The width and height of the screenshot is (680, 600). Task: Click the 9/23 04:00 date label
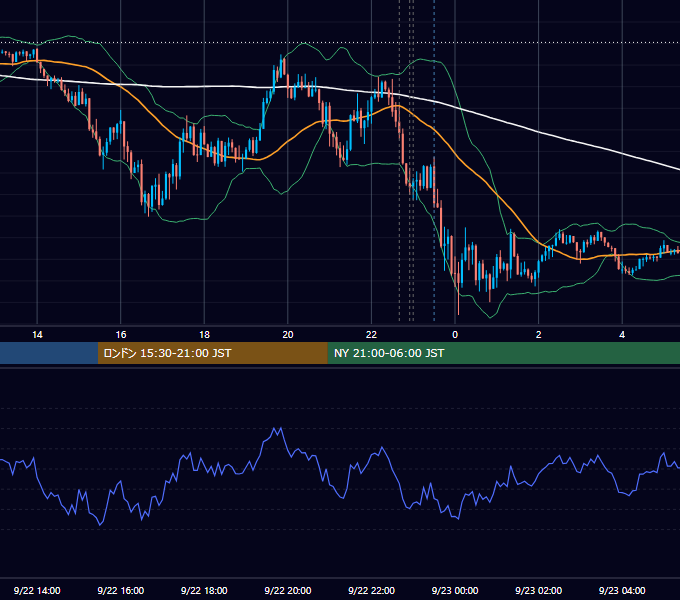[x=622, y=590]
